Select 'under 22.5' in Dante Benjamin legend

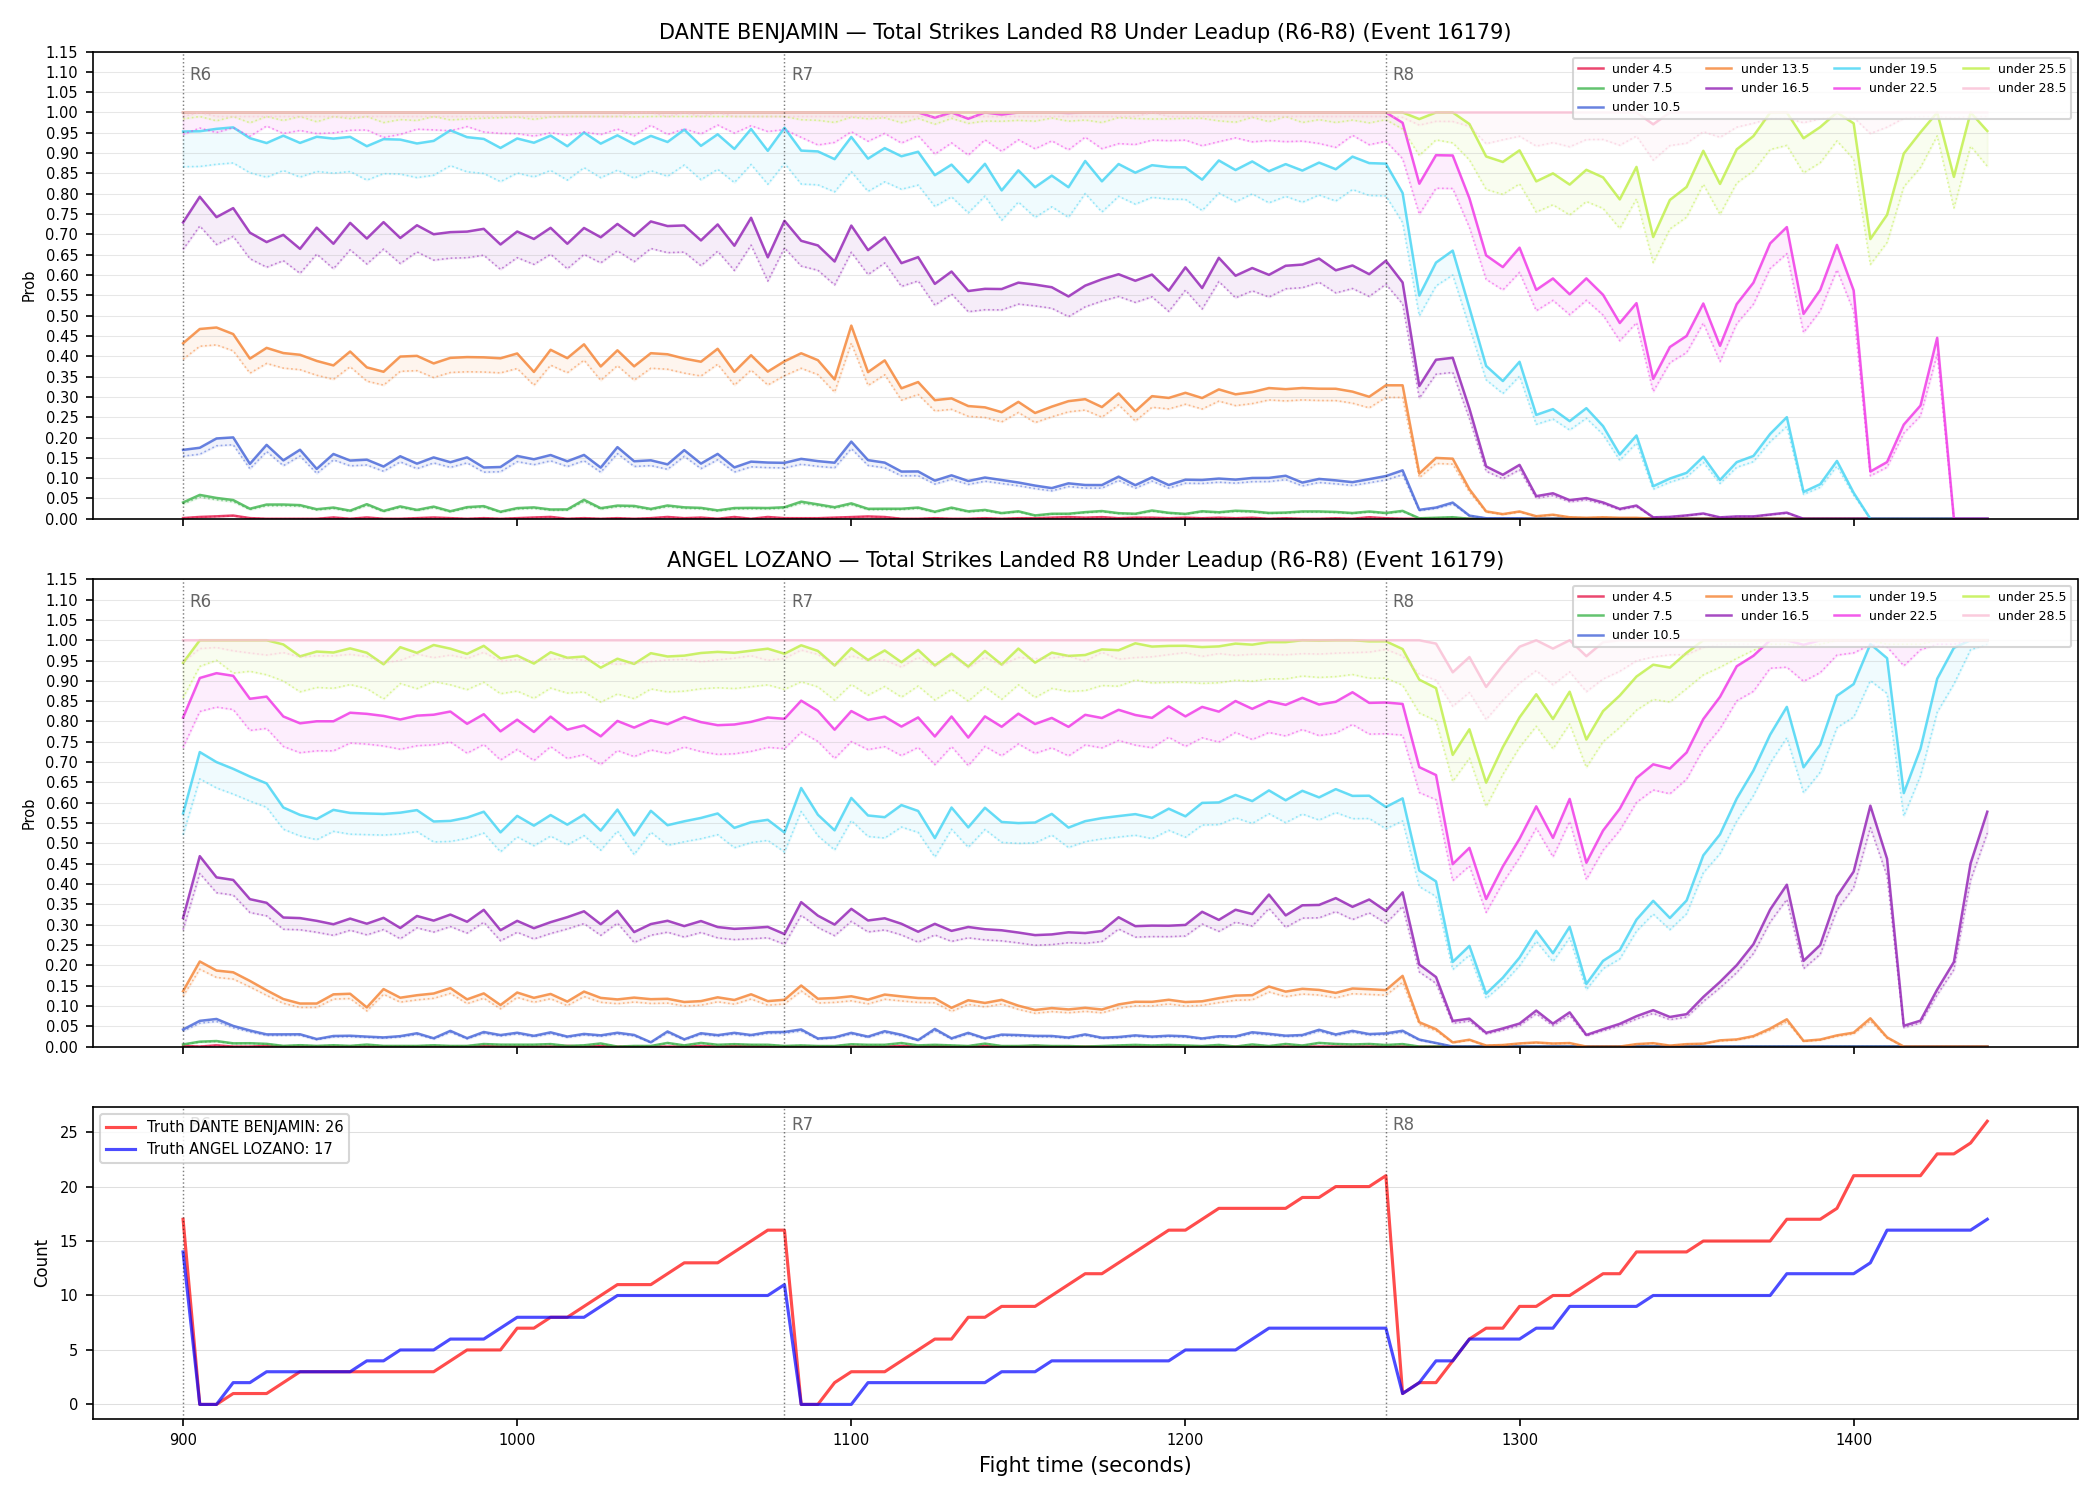pyautogui.click(x=1885, y=88)
